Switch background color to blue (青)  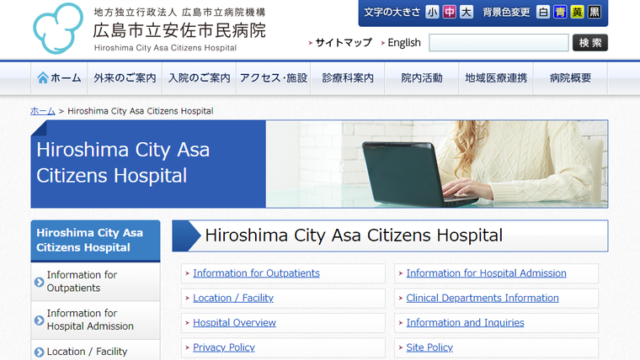(560, 12)
